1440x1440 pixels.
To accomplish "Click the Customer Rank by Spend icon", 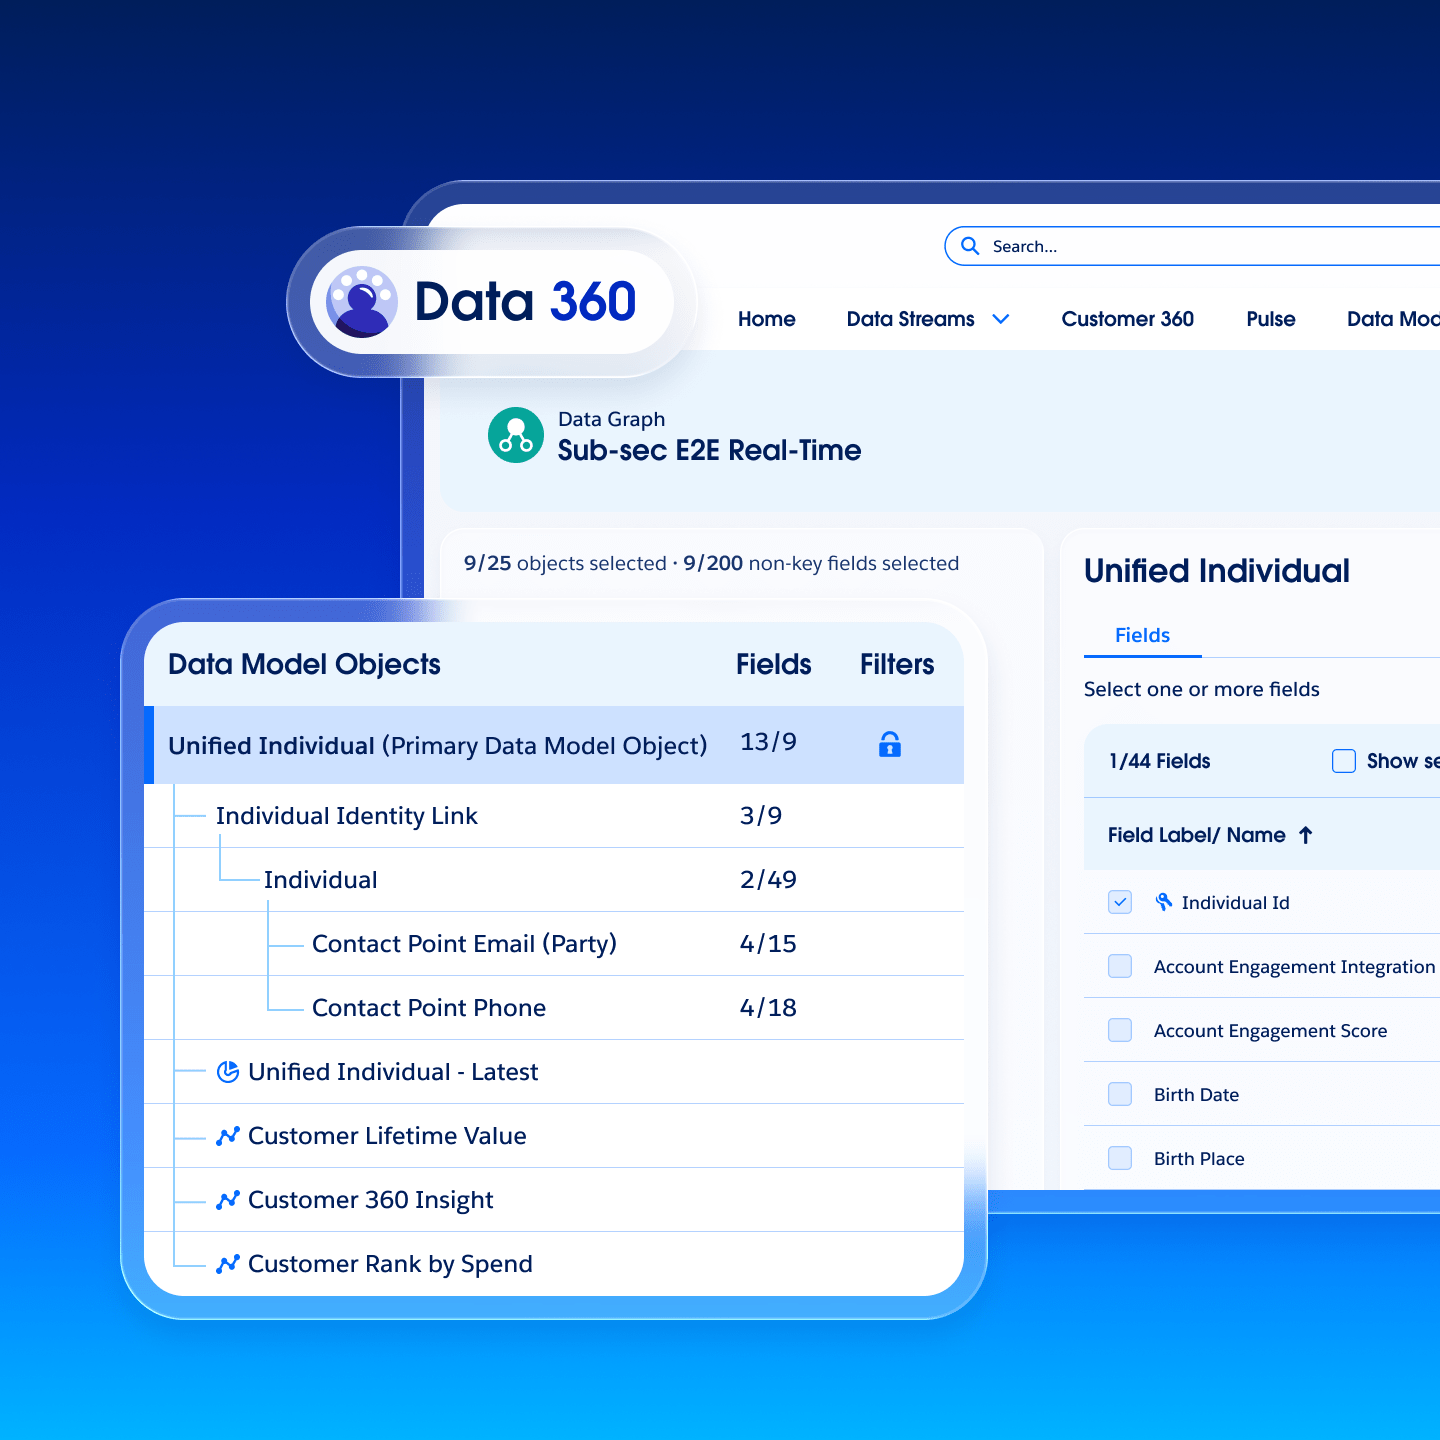I will click(x=228, y=1264).
